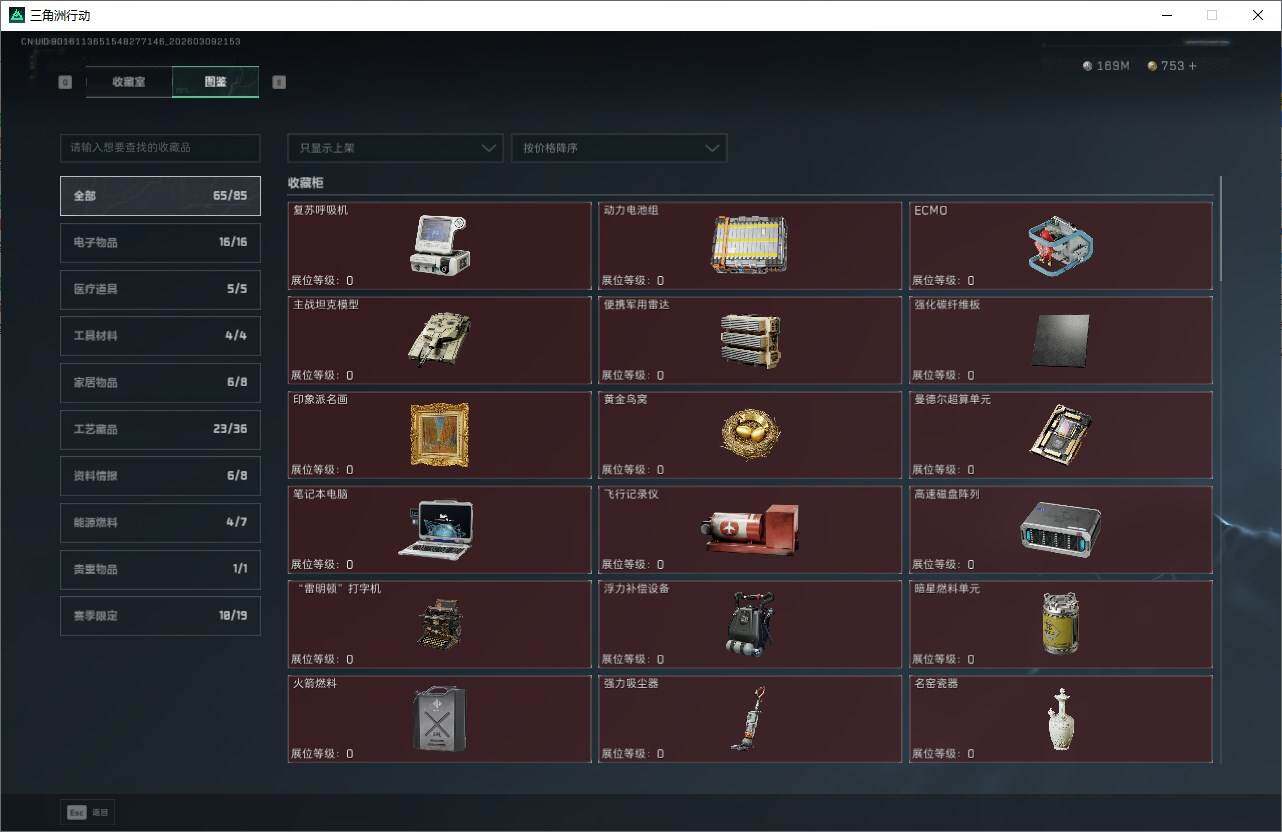Click the silver coin currency icon showing 169M
Image resolution: width=1282 pixels, height=832 pixels.
[x=1086, y=66]
